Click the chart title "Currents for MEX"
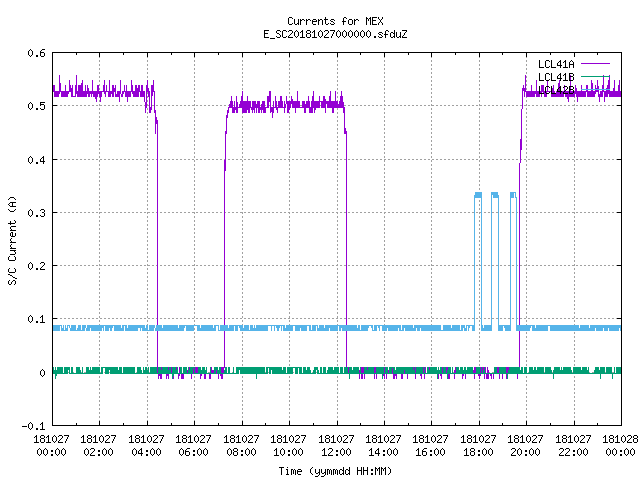Viewport: 640px width, 480px height. (335, 21)
